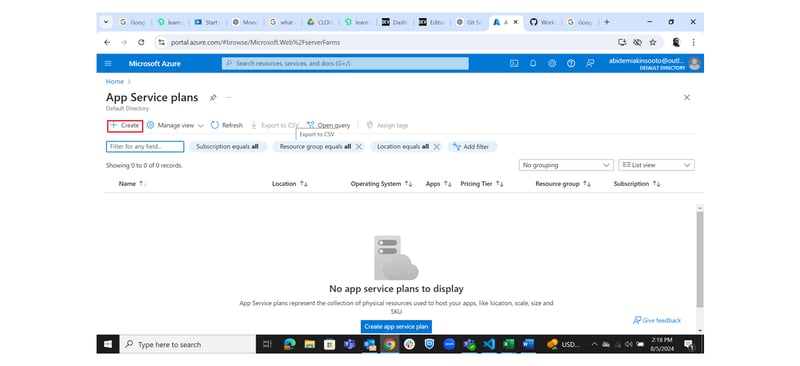Screen dimensions: 800x366
Task: Go back using the browser back arrow
Action: (107, 42)
